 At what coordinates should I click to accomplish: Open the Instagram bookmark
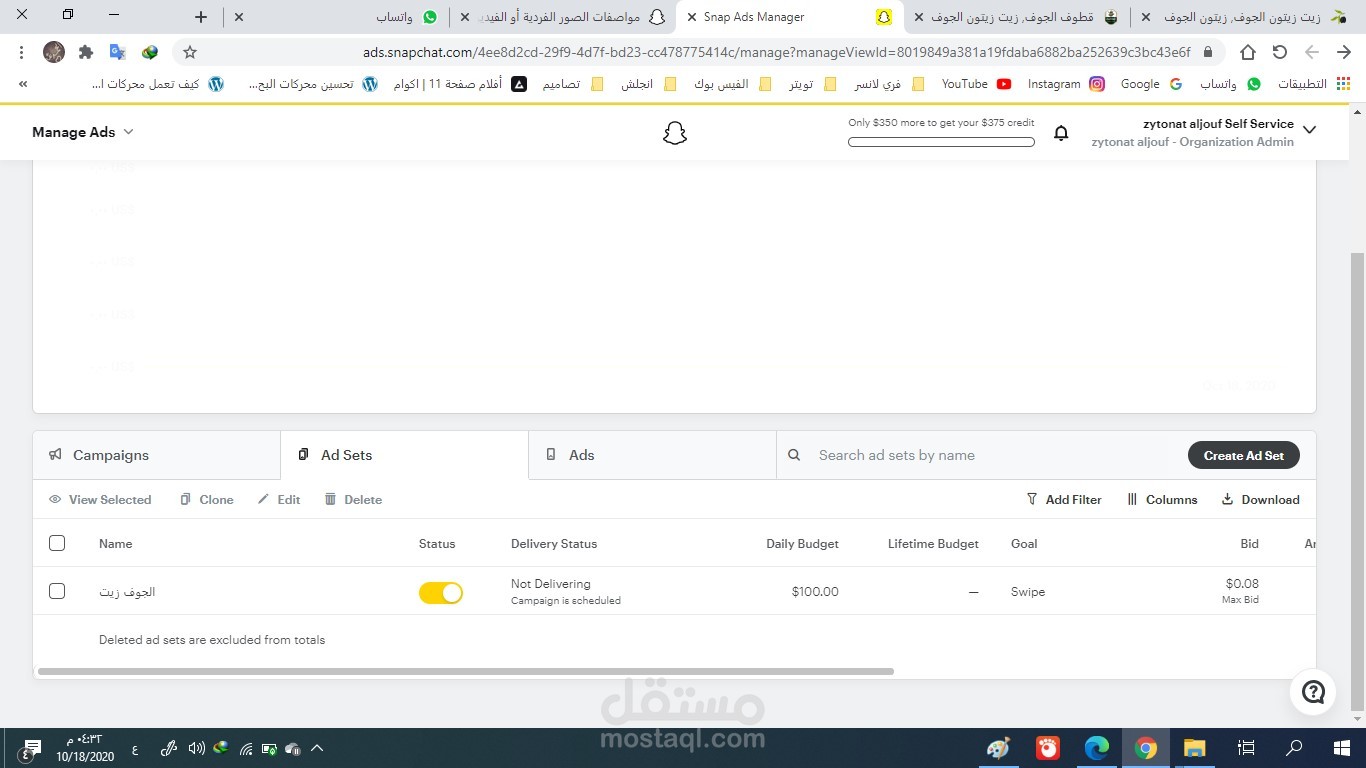pyautogui.click(x=1066, y=84)
